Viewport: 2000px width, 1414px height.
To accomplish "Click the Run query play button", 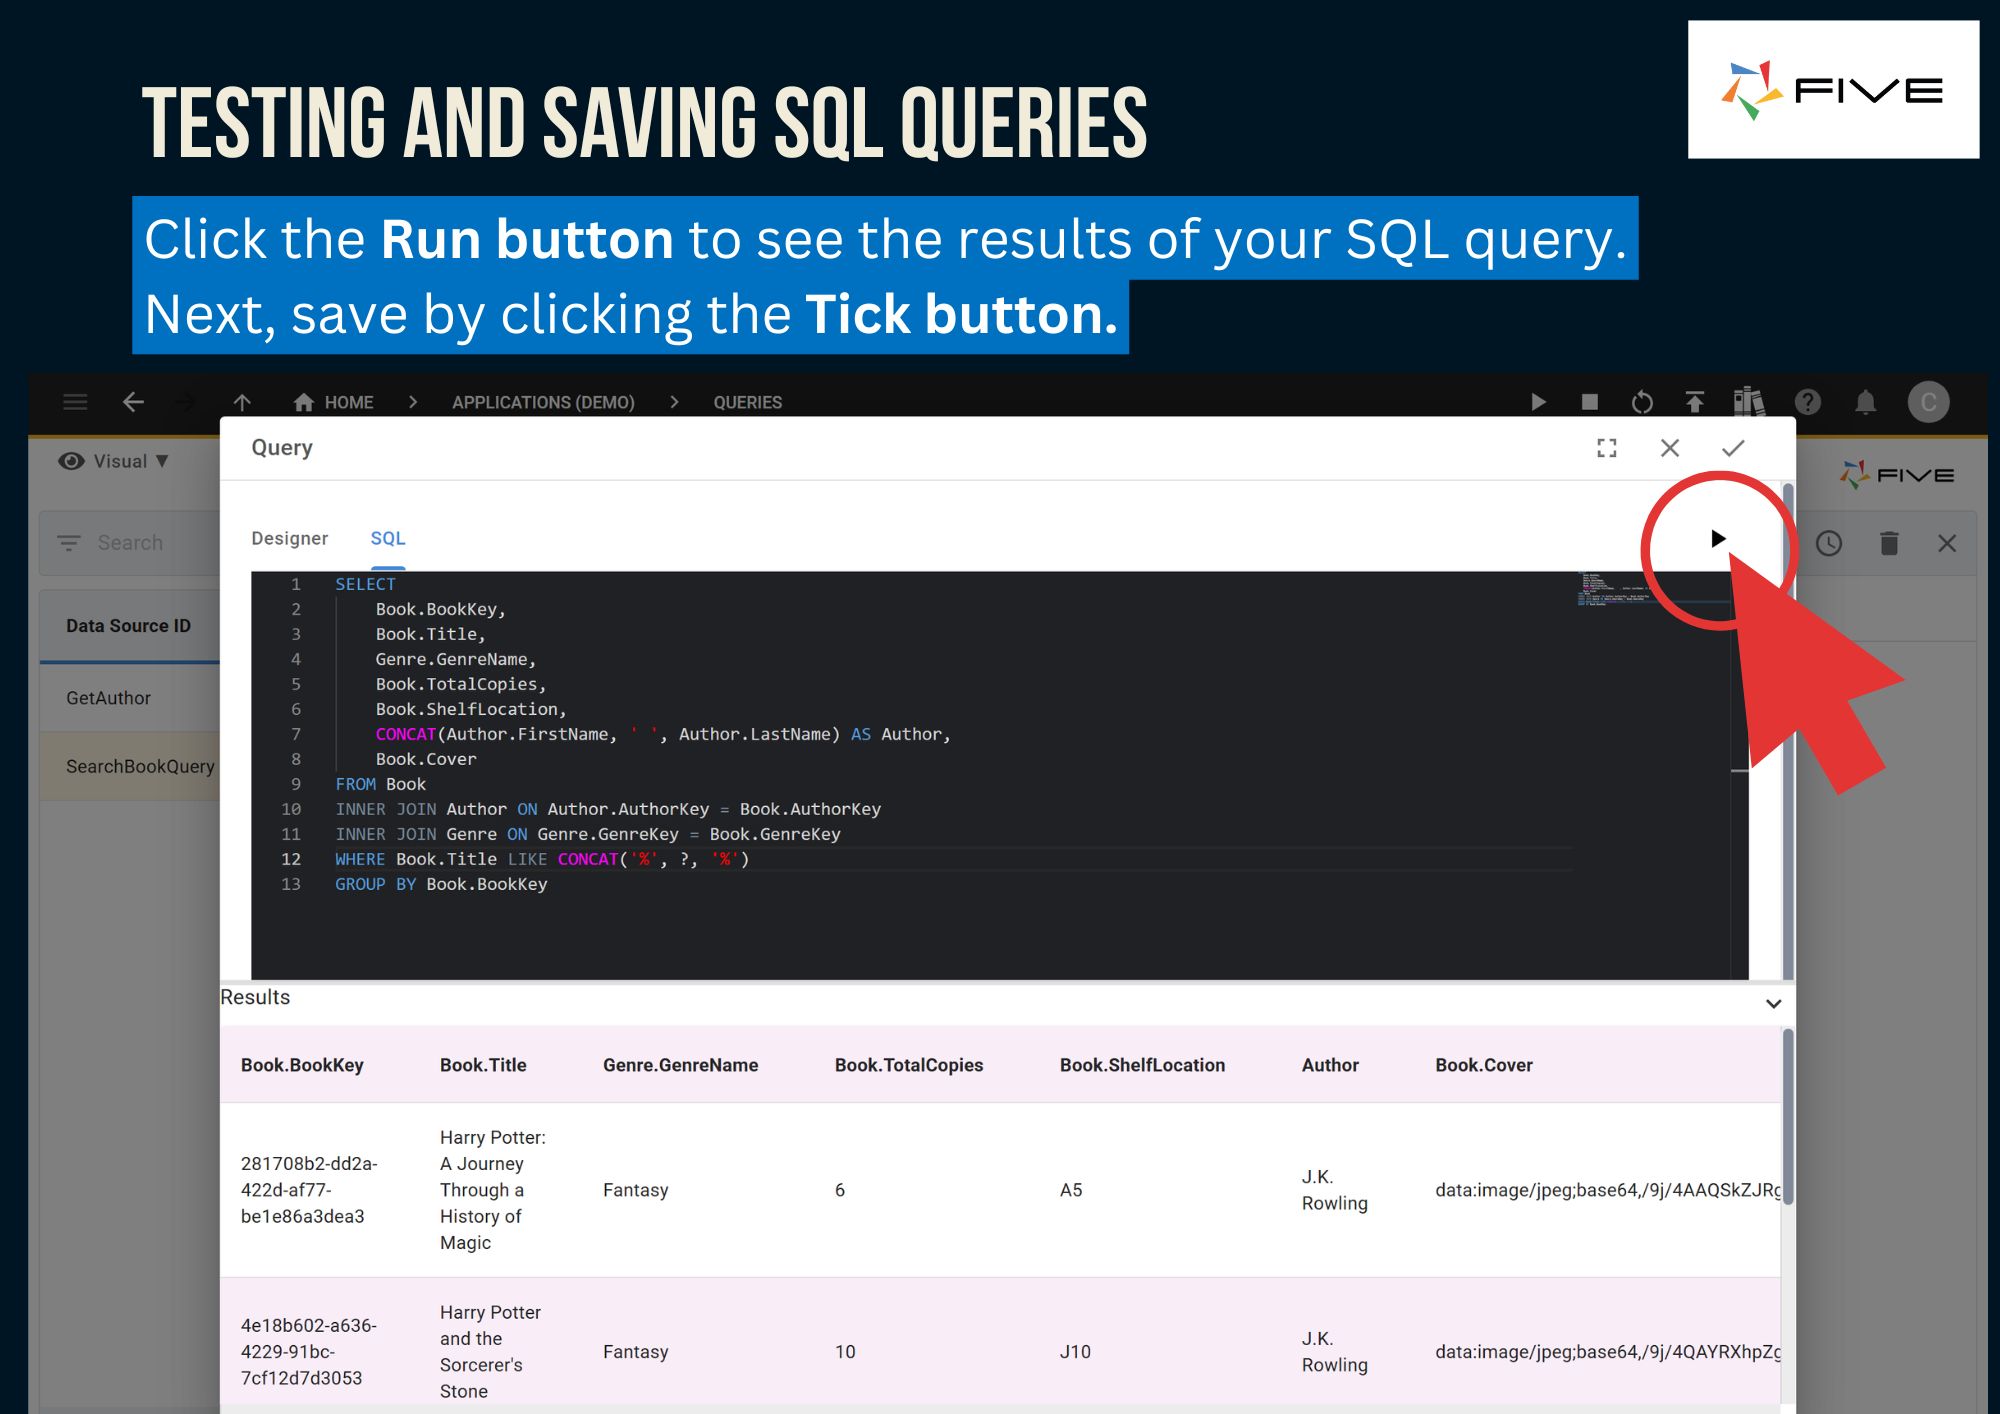I will pyautogui.click(x=1717, y=539).
